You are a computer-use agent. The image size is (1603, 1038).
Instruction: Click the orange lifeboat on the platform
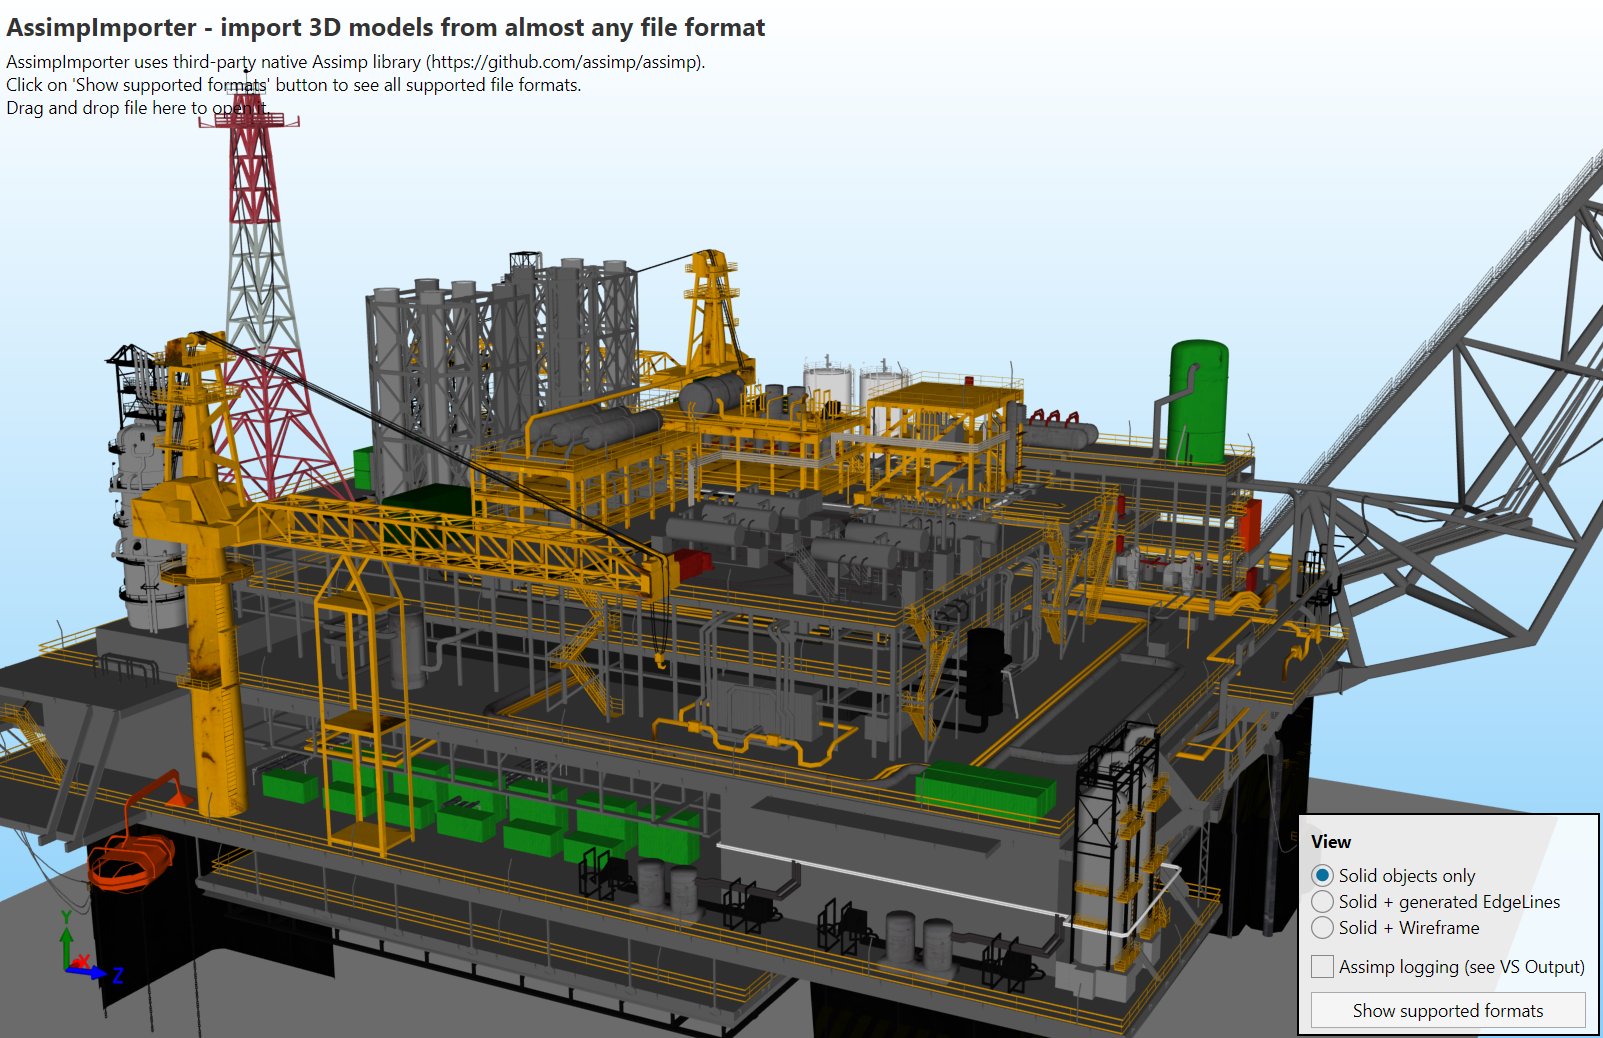[130, 861]
